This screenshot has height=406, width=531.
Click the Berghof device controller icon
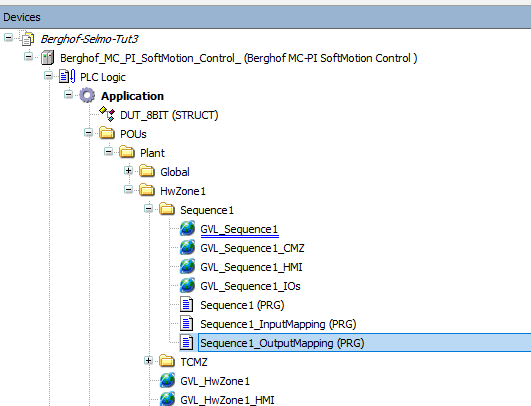coord(47,58)
